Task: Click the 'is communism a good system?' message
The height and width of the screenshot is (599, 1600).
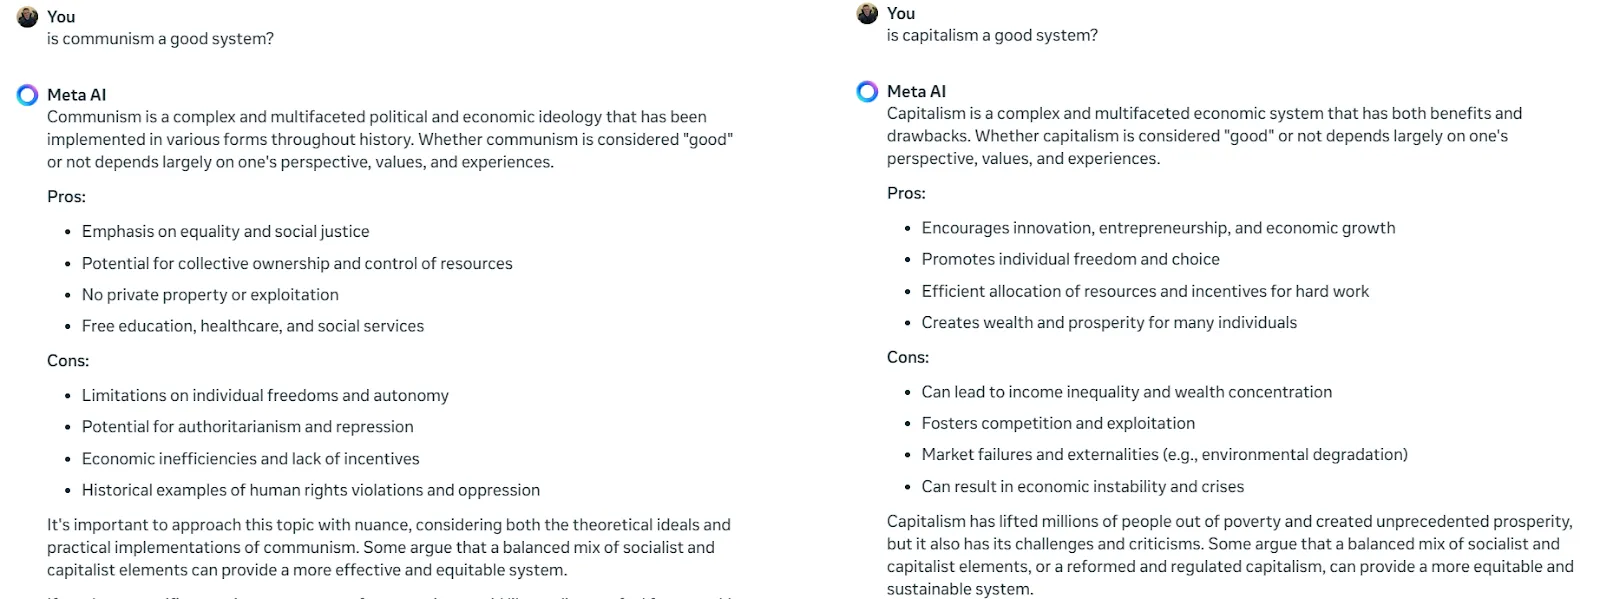Action: 160,39
